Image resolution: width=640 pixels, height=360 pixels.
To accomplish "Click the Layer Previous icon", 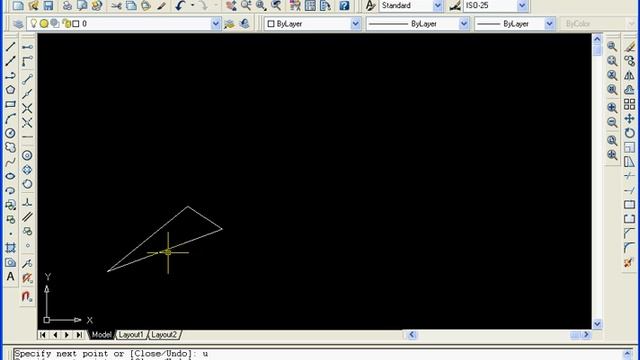I will pyautogui.click(x=244, y=24).
